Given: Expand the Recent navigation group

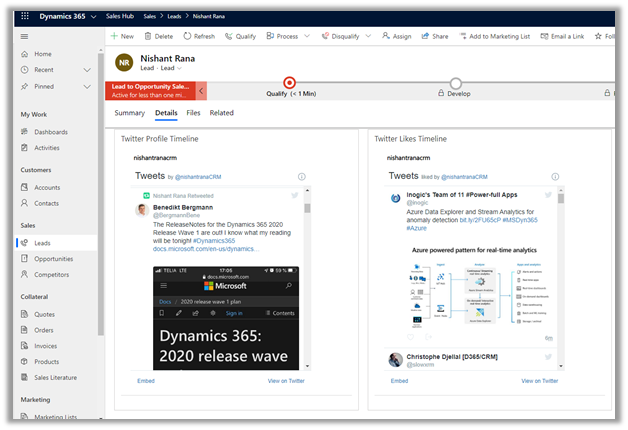Looking at the screenshot, I should tap(88, 71).
